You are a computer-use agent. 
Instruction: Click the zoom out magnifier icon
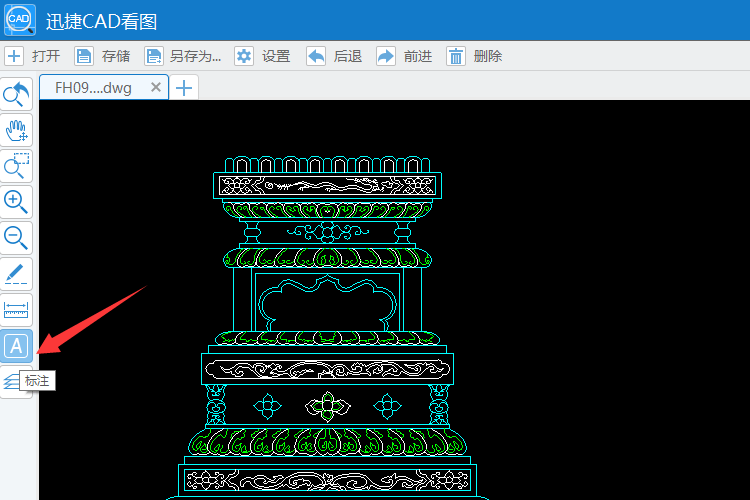point(16,238)
